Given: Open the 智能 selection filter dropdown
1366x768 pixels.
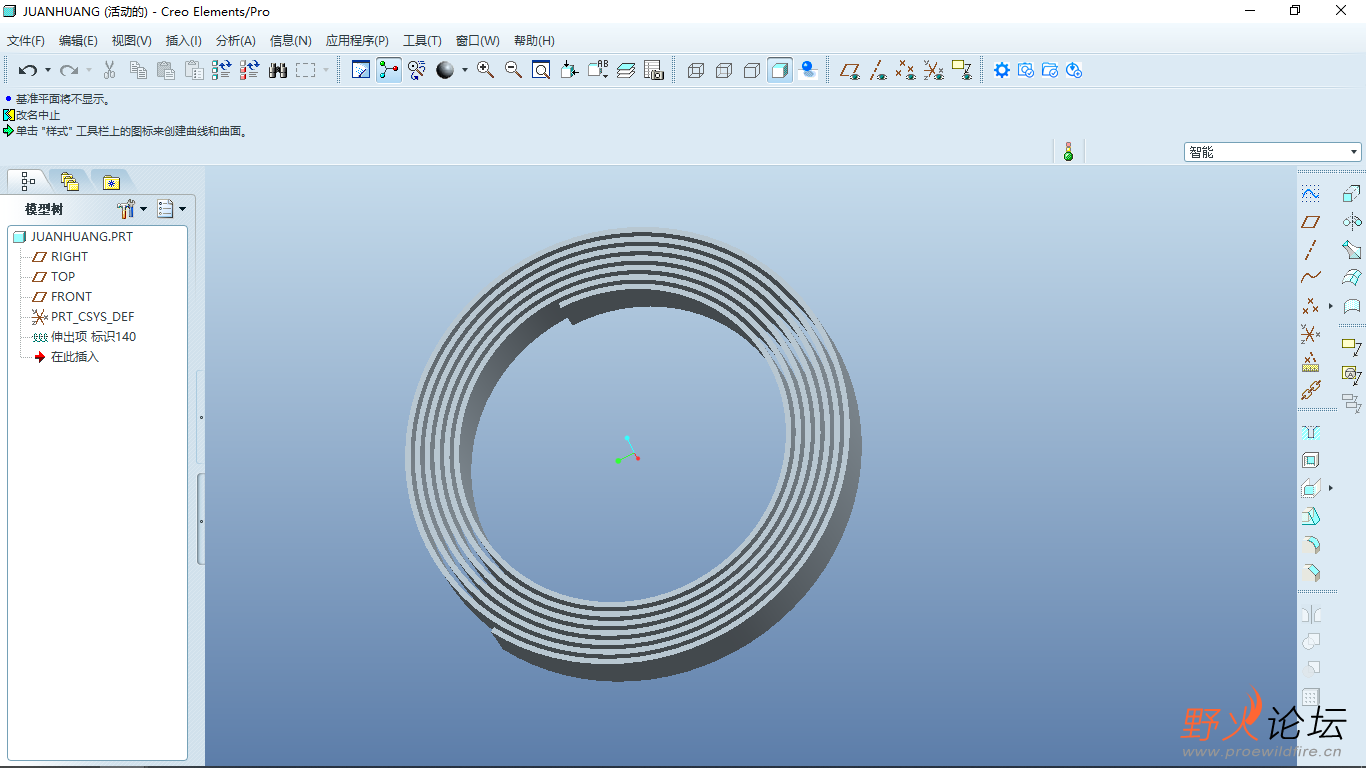Looking at the screenshot, I should (x=1273, y=152).
